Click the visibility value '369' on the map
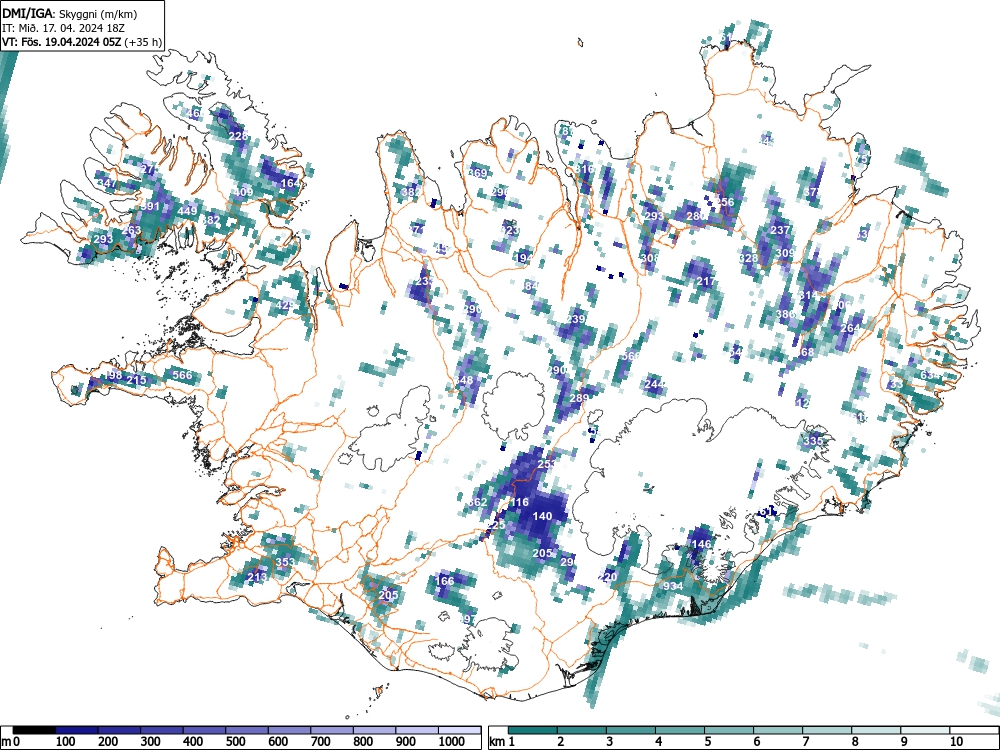The image size is (1000, 750). coord(478,173)
